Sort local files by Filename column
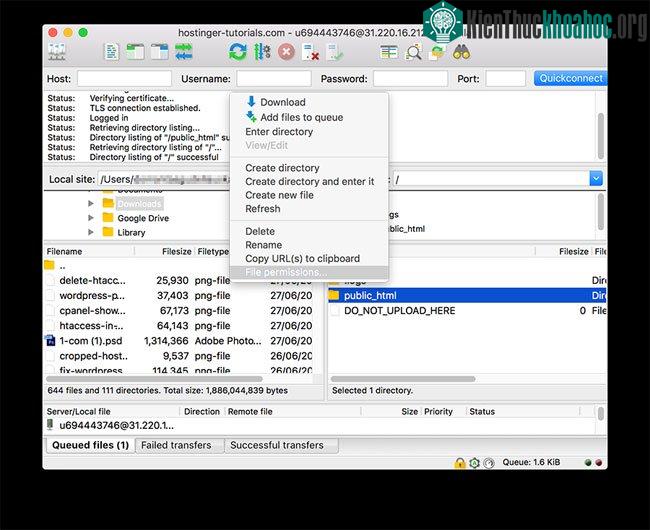 point(89,252)
